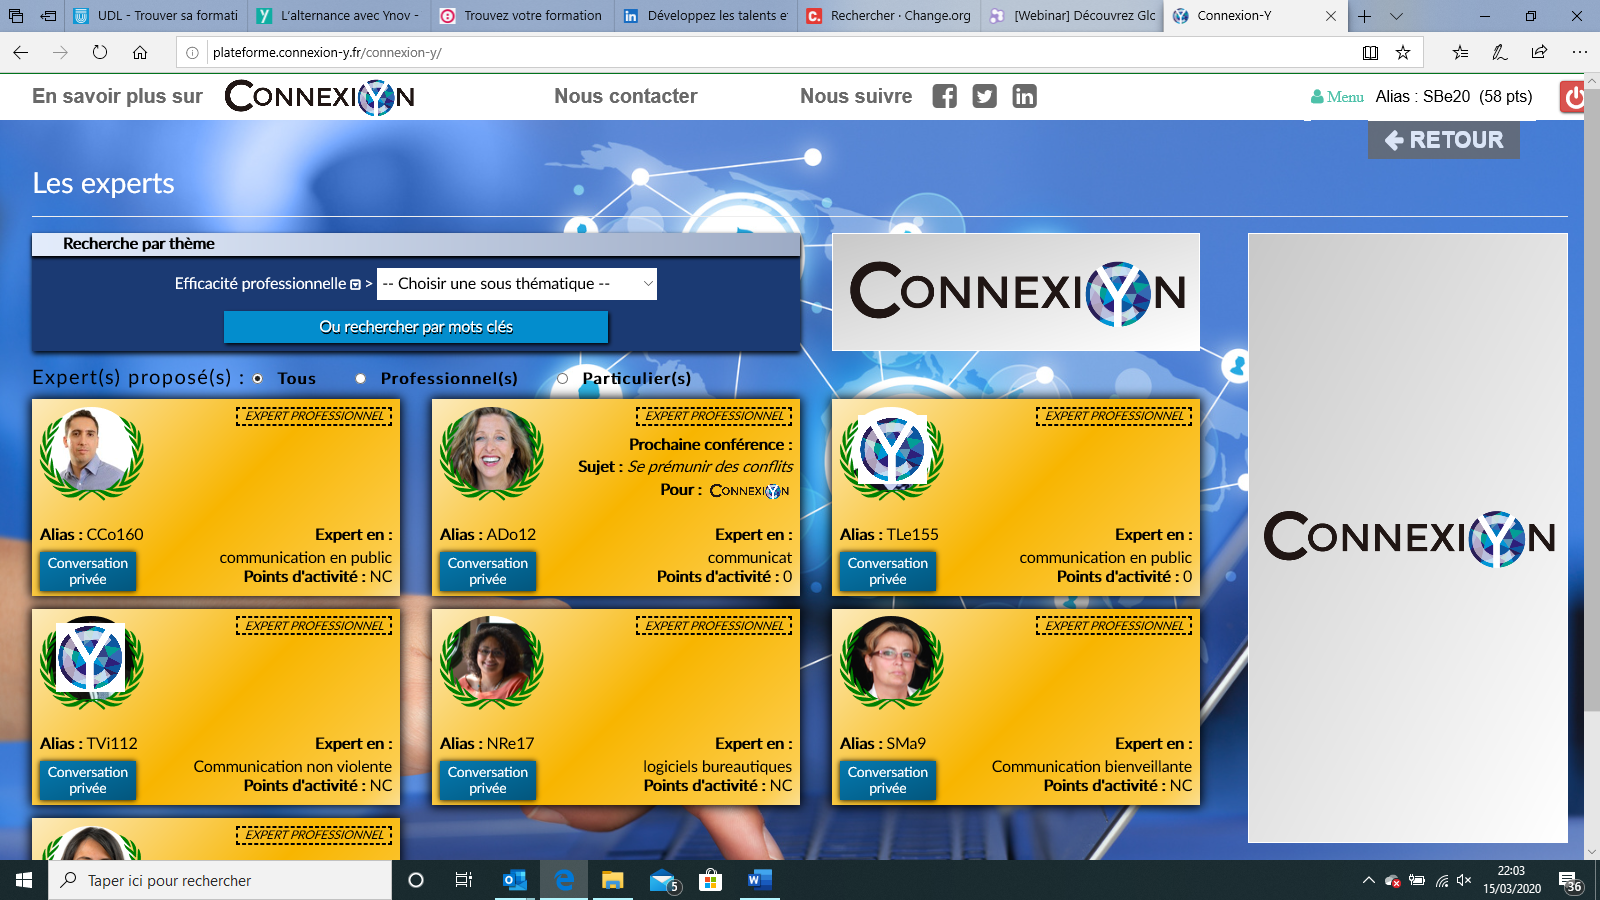Open Outlook from the taskbar
1600x900 pixels.
(515, 880)
